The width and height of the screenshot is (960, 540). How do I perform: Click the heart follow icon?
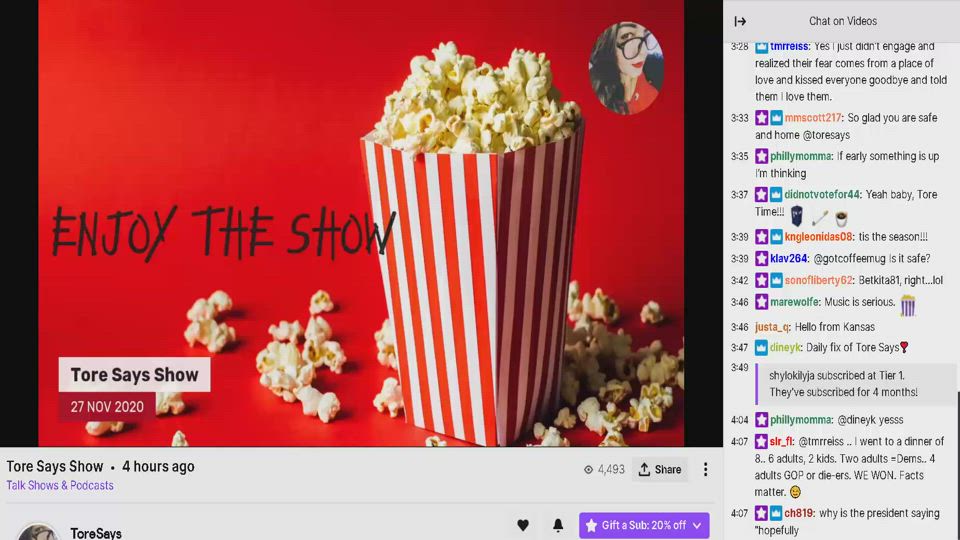coord(523,525)
